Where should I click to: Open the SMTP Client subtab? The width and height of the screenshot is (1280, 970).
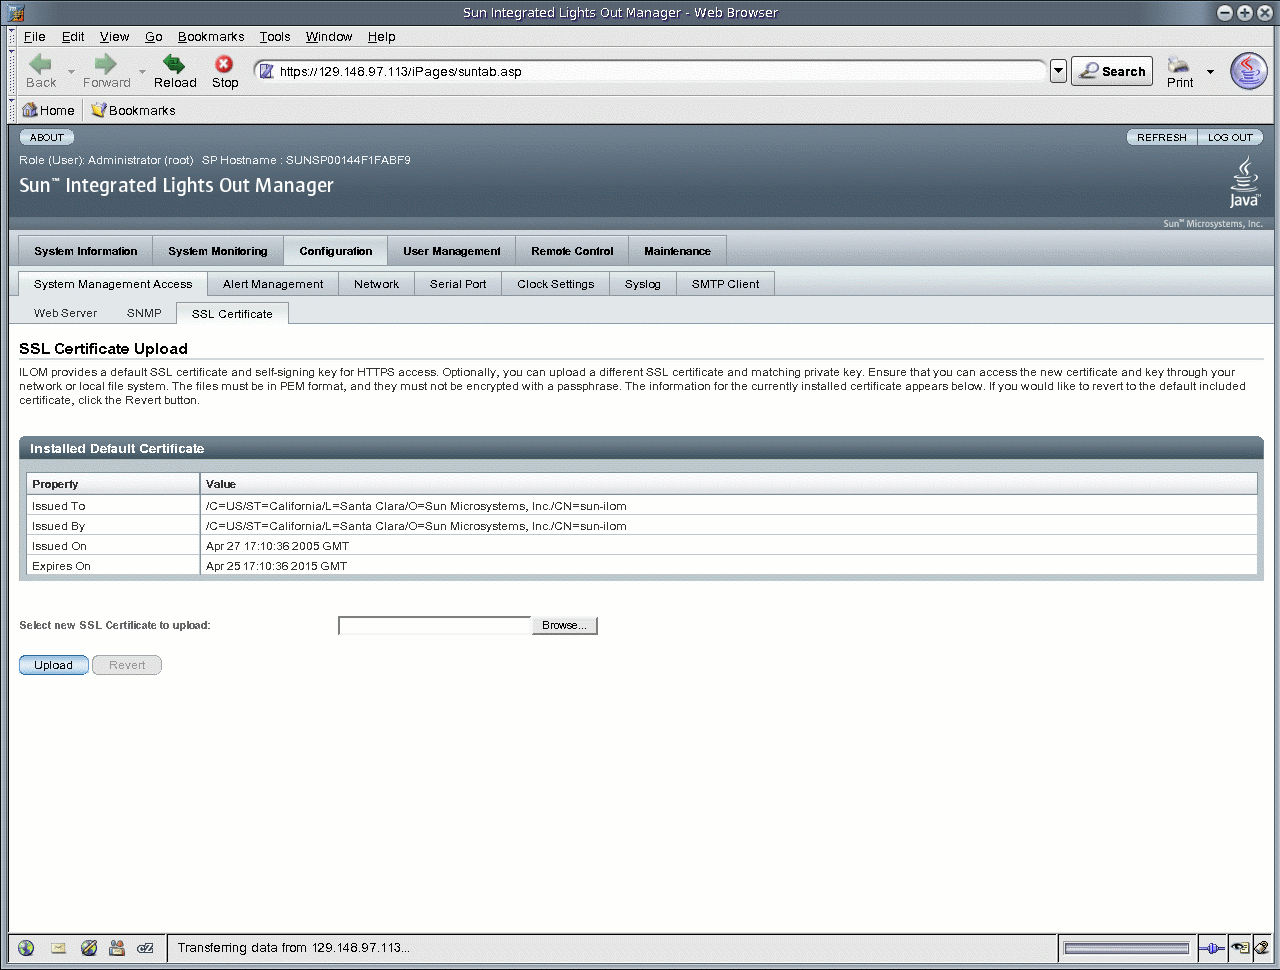tap(725, 284)
